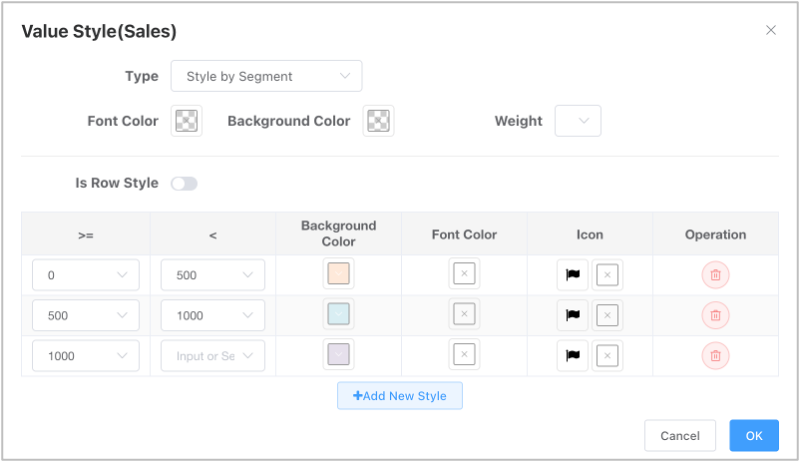
Task: Open the >= dropdown showing 1000
Action: click(86, 356)
